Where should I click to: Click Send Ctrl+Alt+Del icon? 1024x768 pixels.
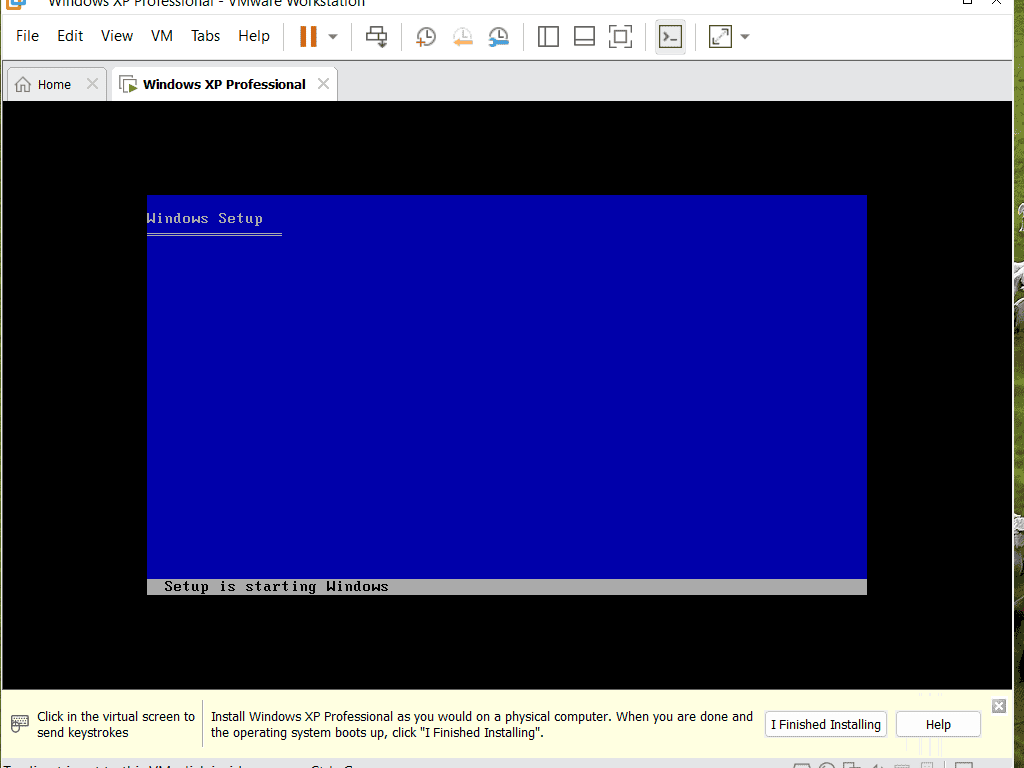point(376,37)
